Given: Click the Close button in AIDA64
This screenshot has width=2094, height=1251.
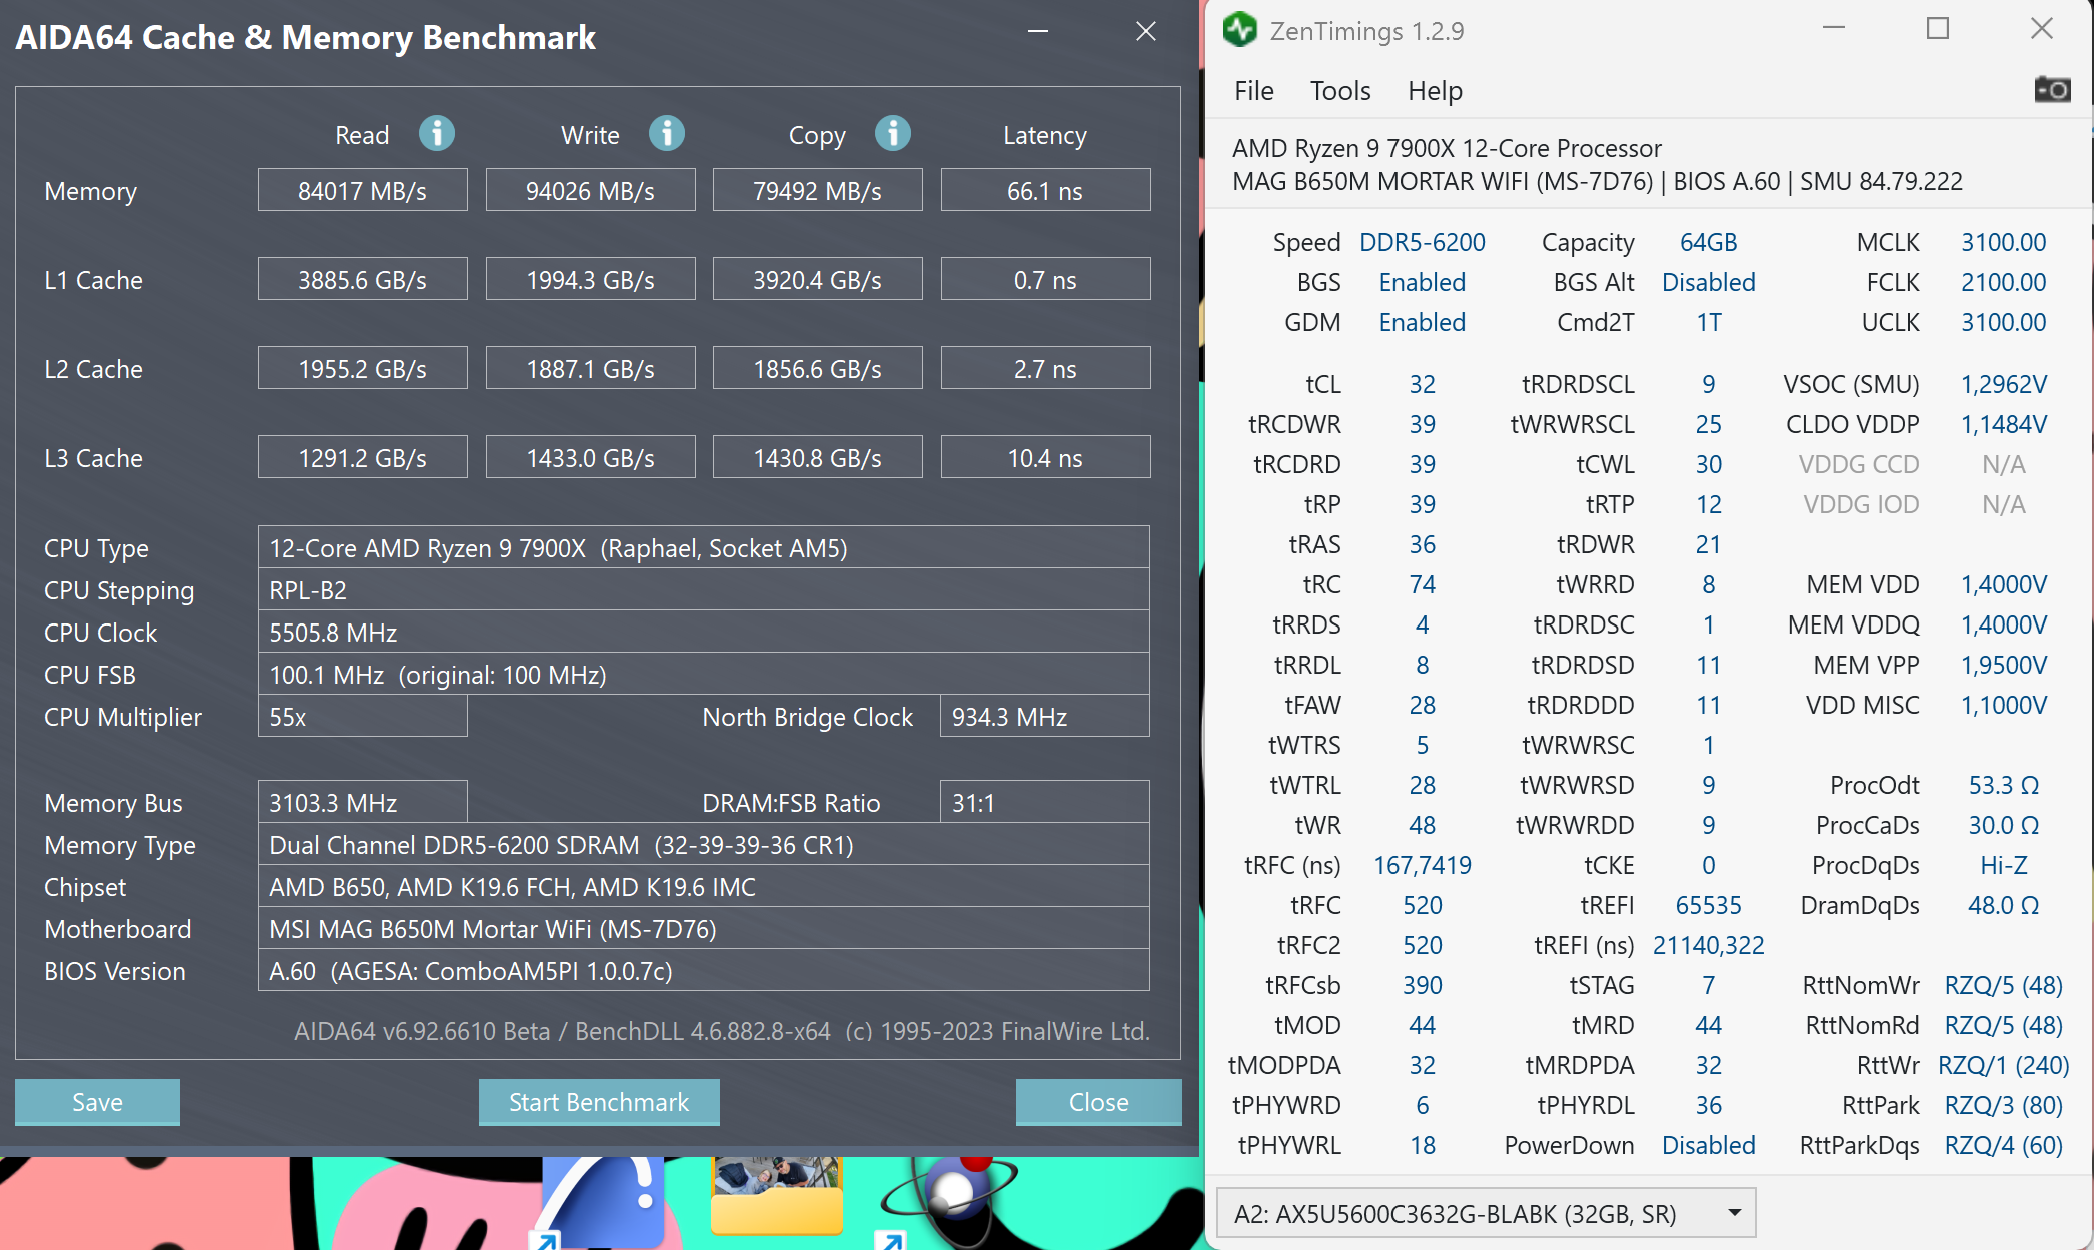Looking at the screenshot, I should pyautogui.click(x=1097, y=1102).
